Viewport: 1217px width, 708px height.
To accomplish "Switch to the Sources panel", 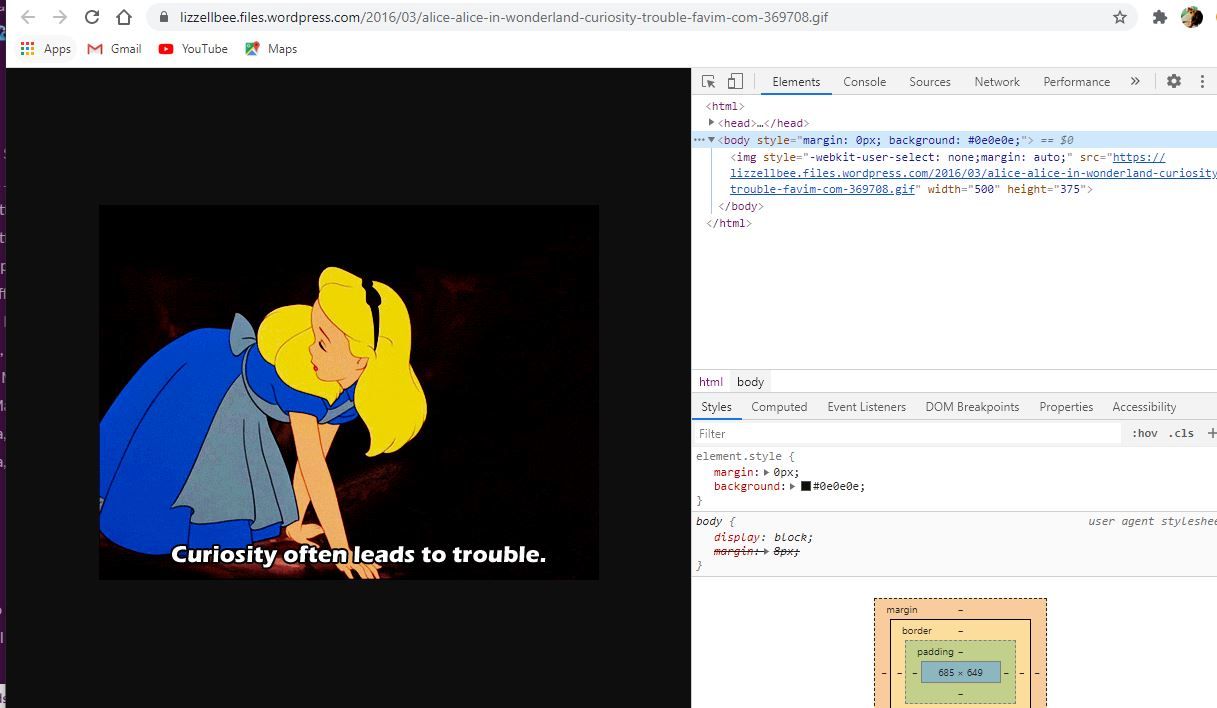I will point(930,82).
